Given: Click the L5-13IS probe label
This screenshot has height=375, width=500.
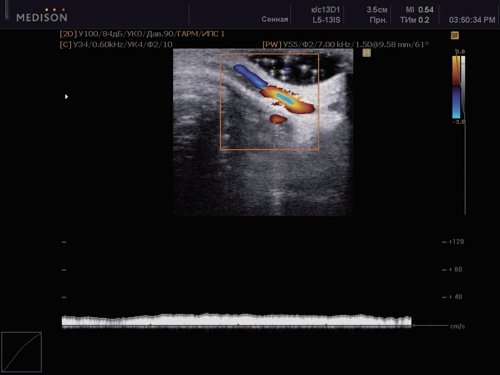Looking at the screenshot, I should 326,20.
